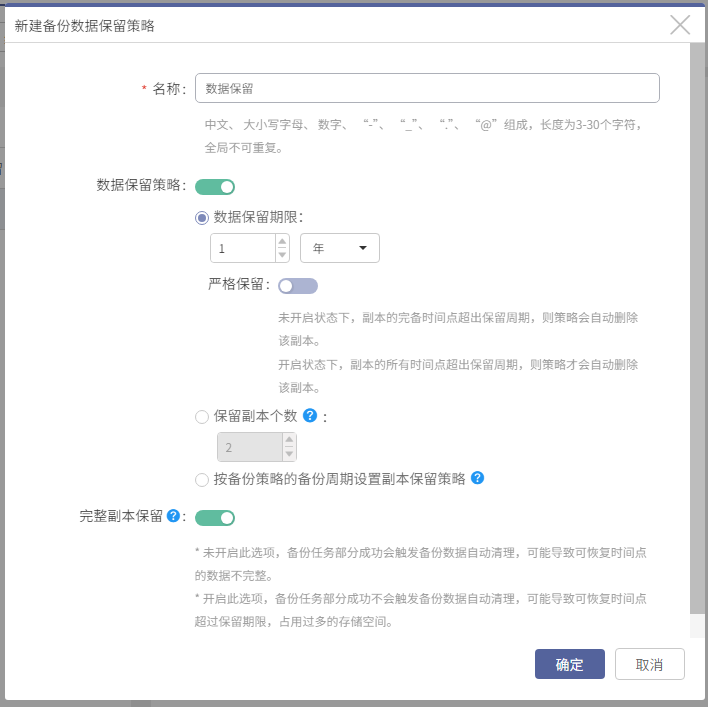Toggle the 完整副本保留 switch
The width and height of the screenshot is (708, 707).
tap(215, 518)
